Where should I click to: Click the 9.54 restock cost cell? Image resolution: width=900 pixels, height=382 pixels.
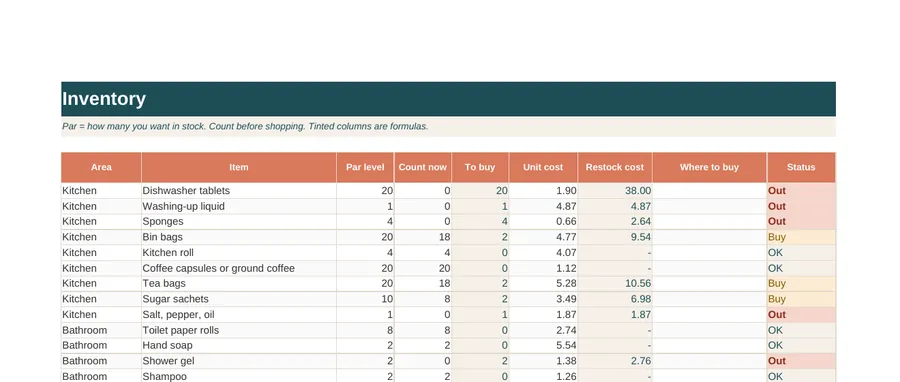click(x=615, y=237)
